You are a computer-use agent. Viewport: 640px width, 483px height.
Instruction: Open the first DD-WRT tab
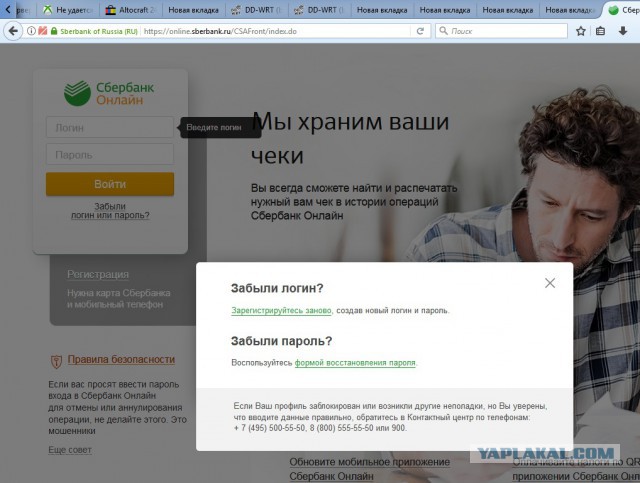tap(256, 10)
